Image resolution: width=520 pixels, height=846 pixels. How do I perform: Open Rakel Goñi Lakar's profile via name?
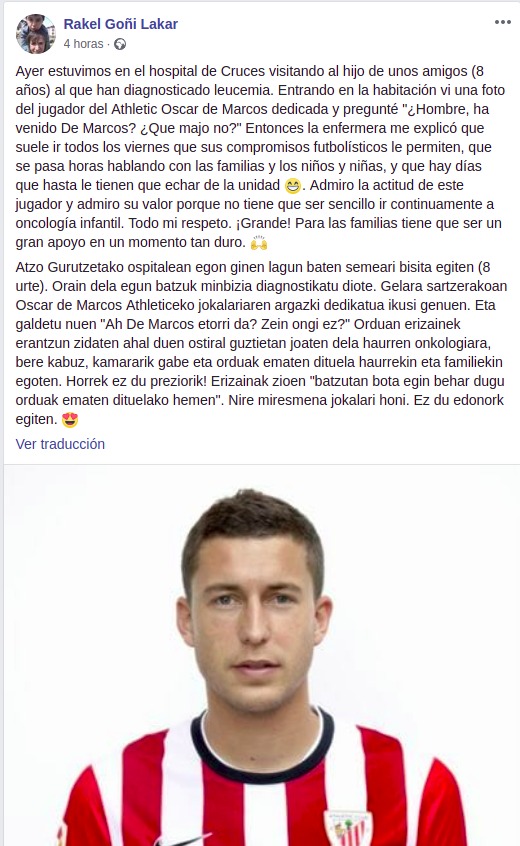coord(121,24)
